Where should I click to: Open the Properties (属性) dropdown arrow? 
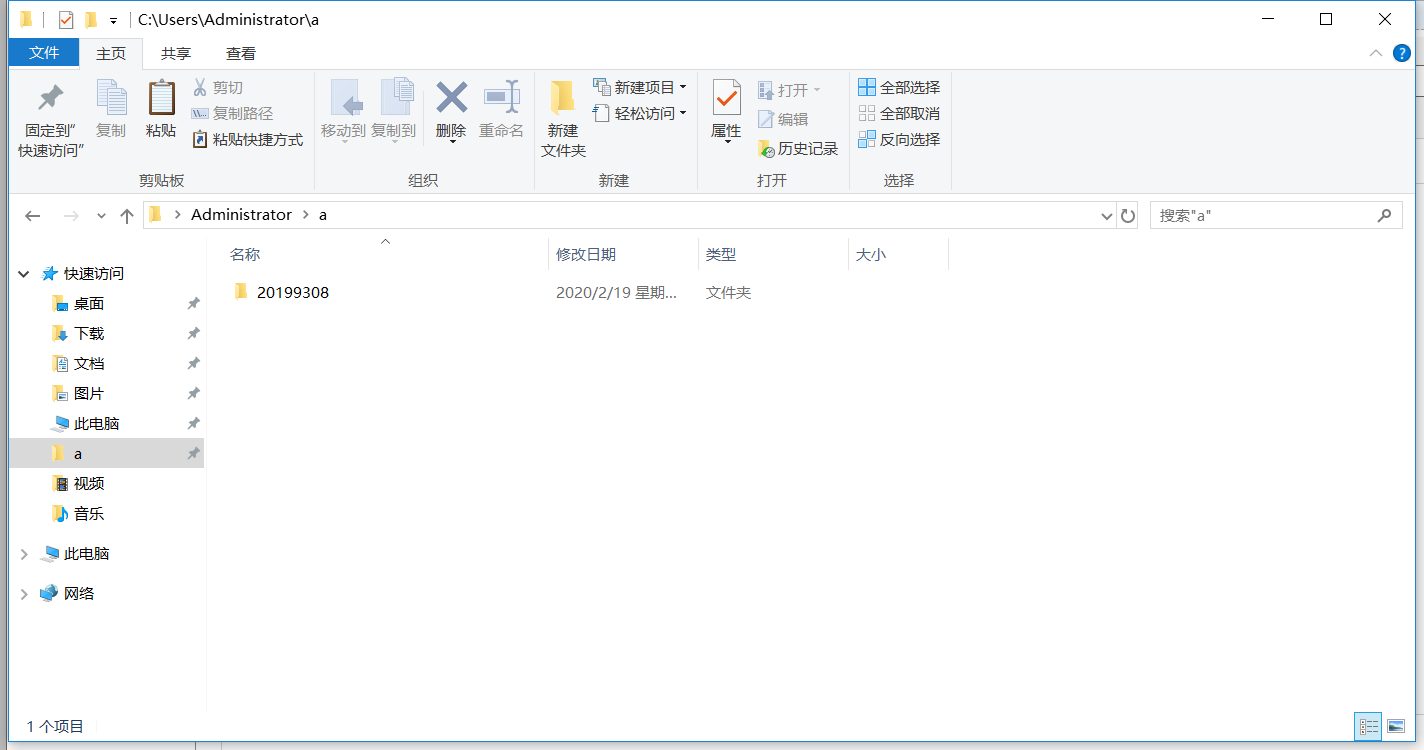point(727,142)
